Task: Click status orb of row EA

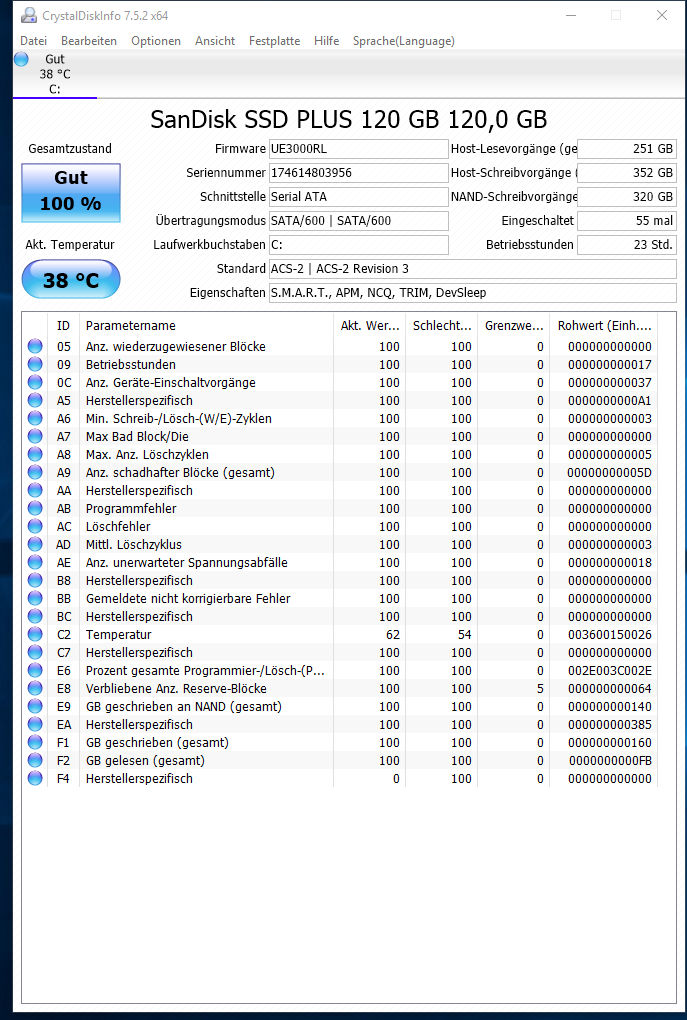Action: point(34,725)
